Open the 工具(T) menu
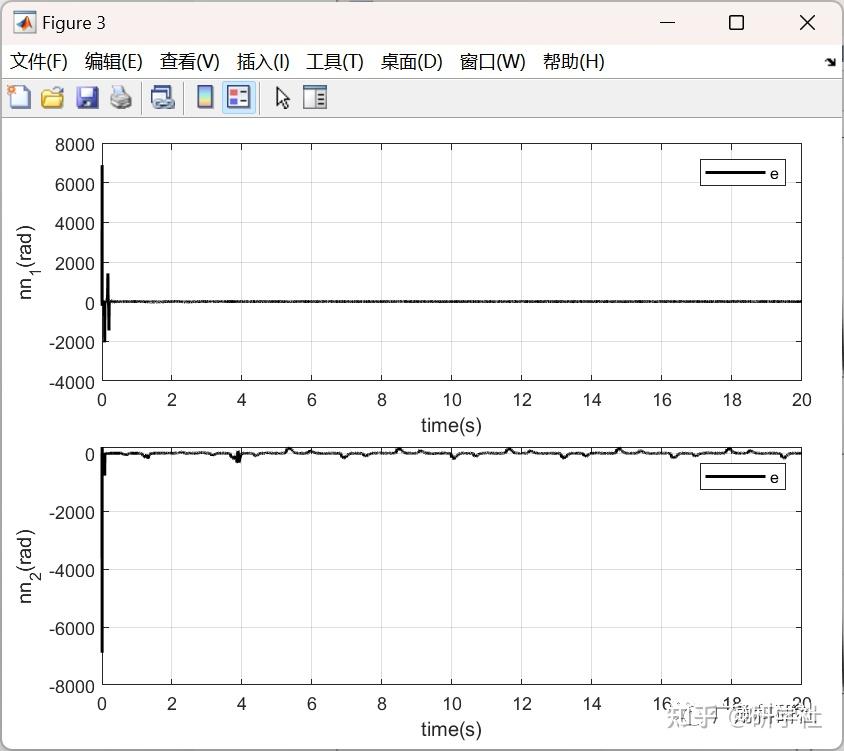844x751 pixels. tap(335, 61)
